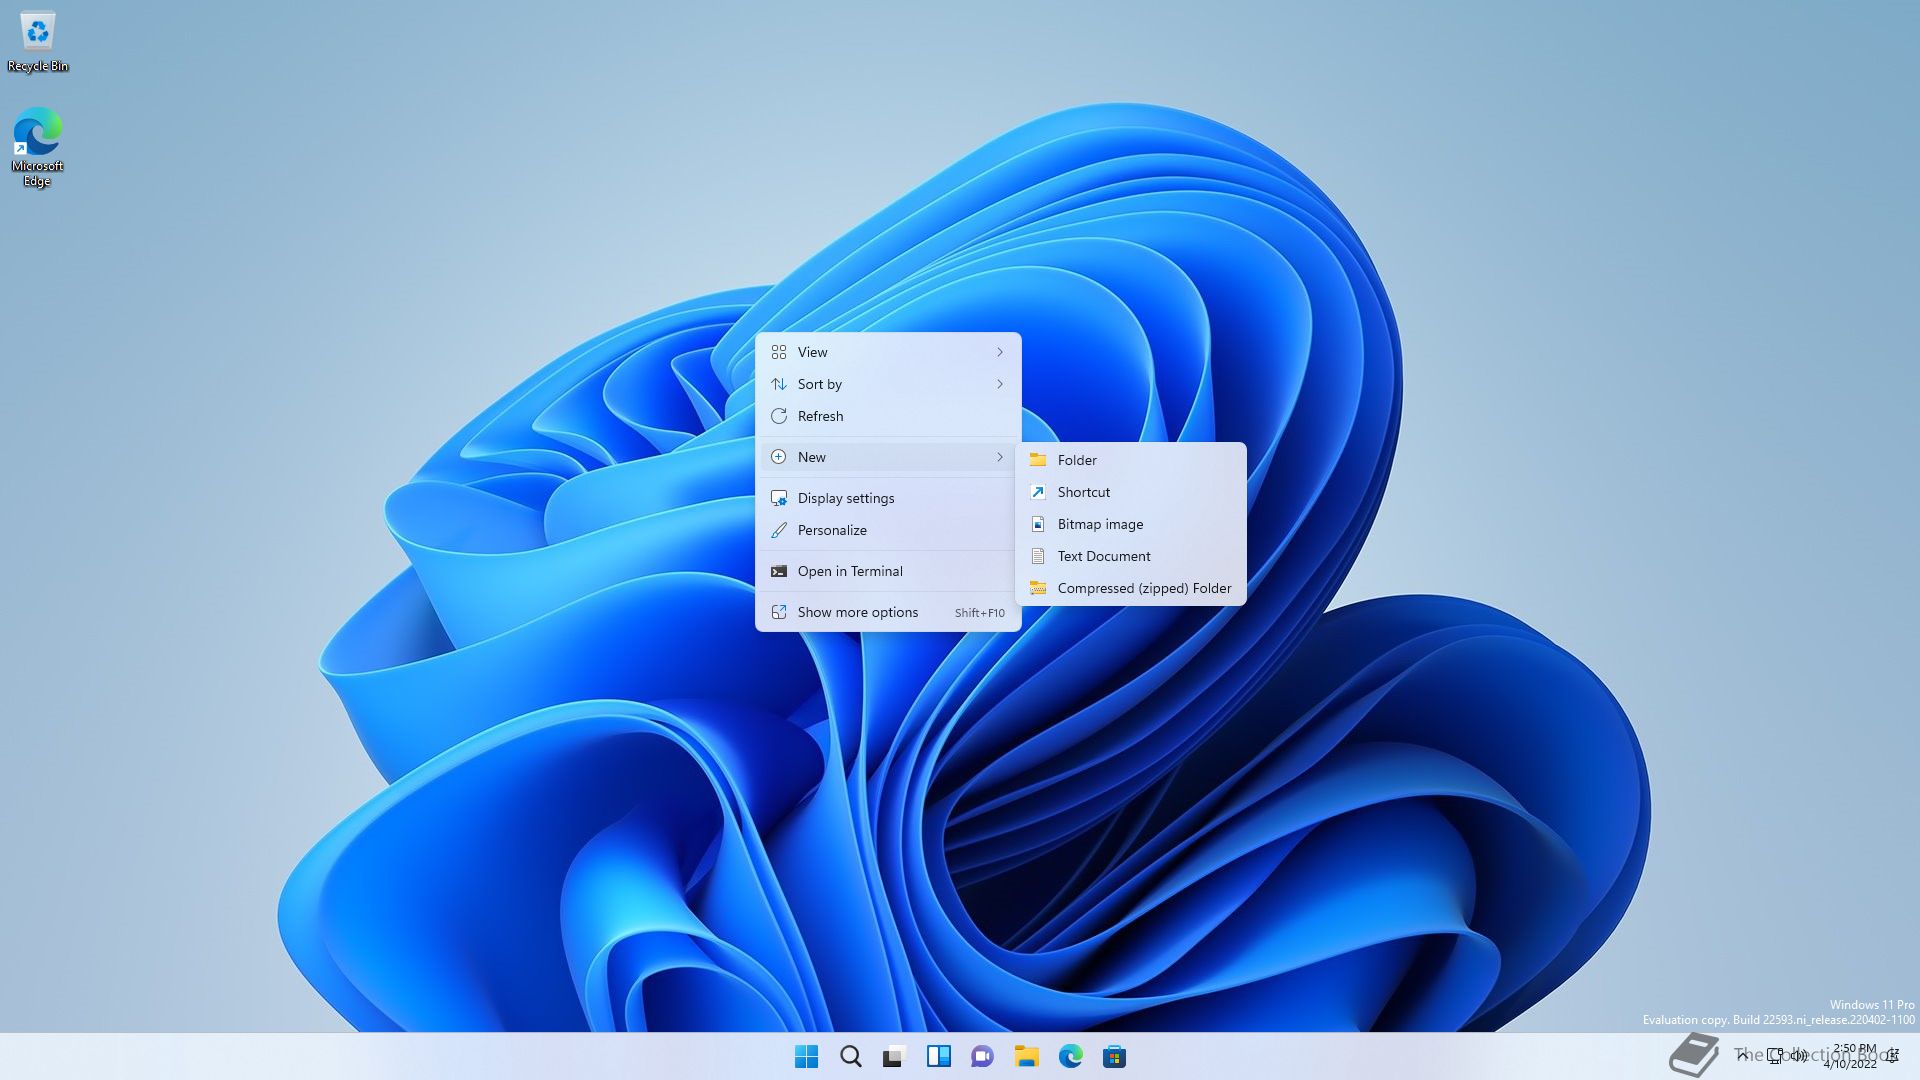Screen dimensions: 1920x1080
Task: Click the View grid icon in context menu
Action: coord(779,352)
